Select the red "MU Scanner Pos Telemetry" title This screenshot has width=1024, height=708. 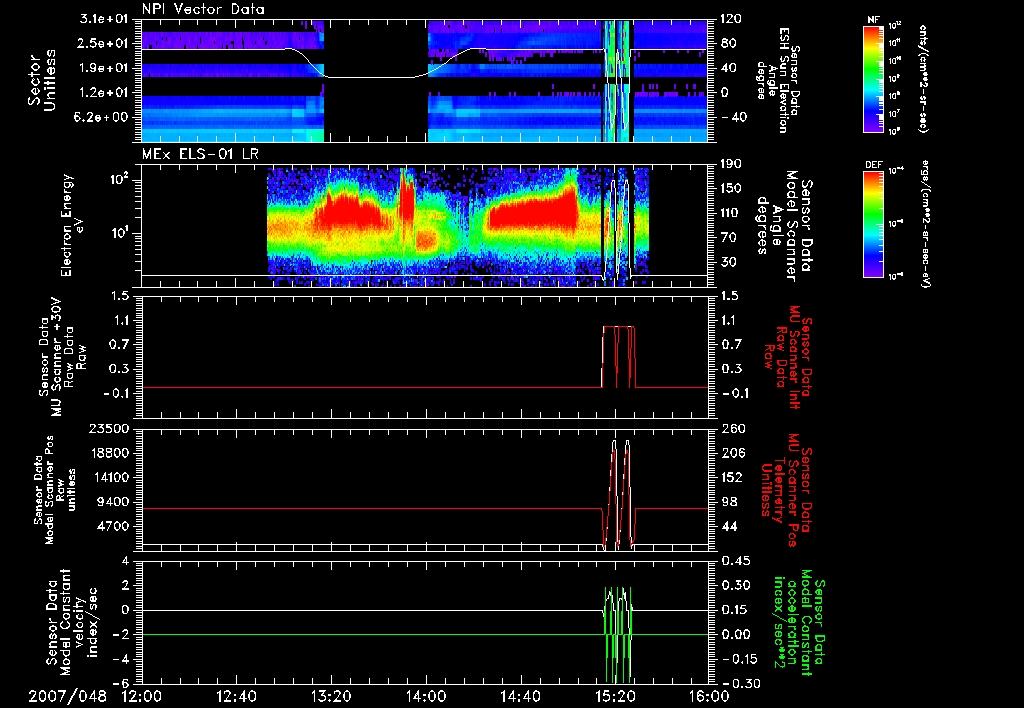[x=786, y=490]
